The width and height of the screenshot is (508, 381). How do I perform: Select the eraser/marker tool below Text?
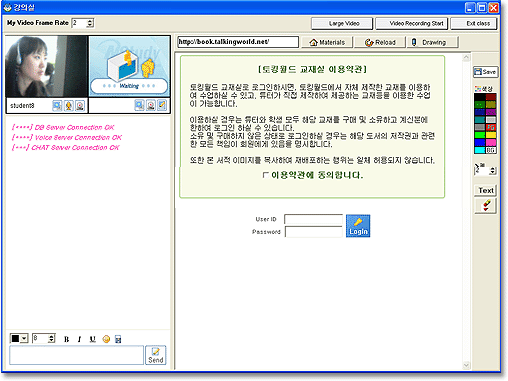(485, 205)
